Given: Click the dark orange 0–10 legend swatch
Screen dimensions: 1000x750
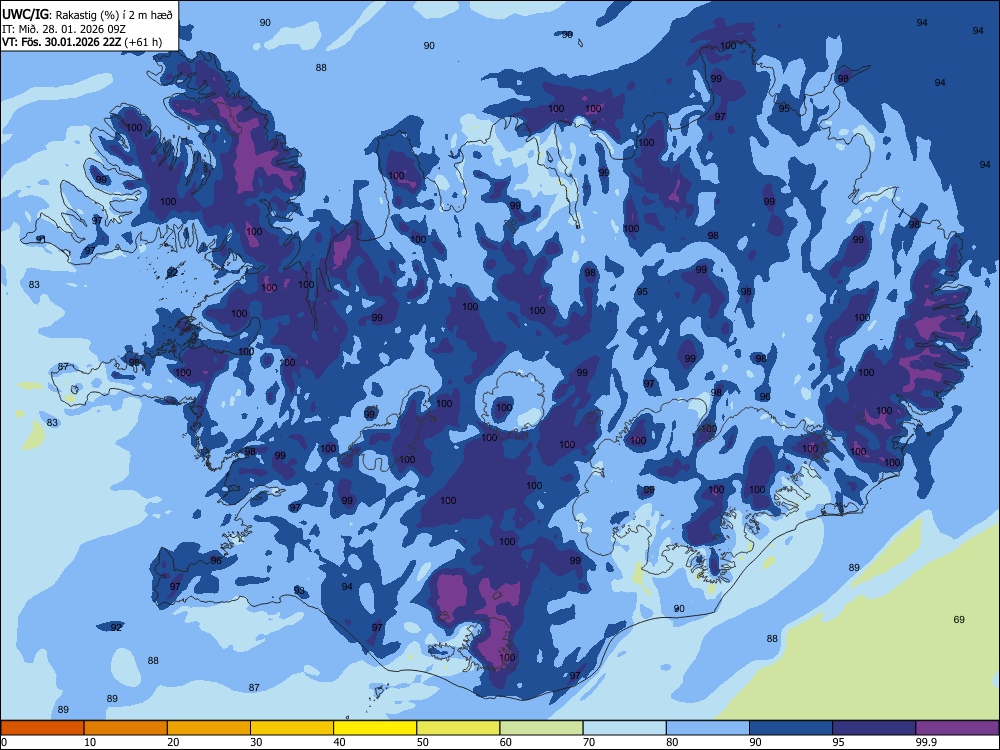Looking at the screenshot, I should [42, 728].
